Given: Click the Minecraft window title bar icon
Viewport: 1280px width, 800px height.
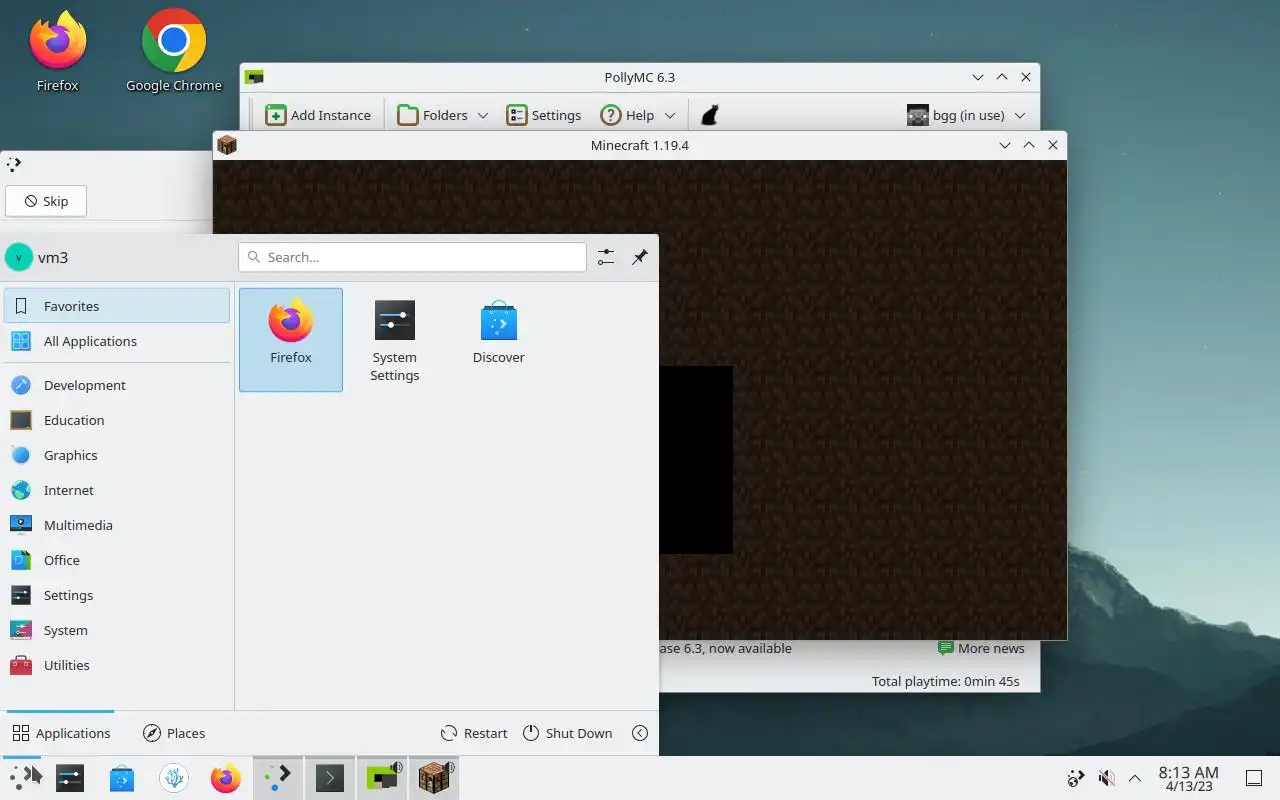Looking at the screenshot, I should tap(227, 145).
